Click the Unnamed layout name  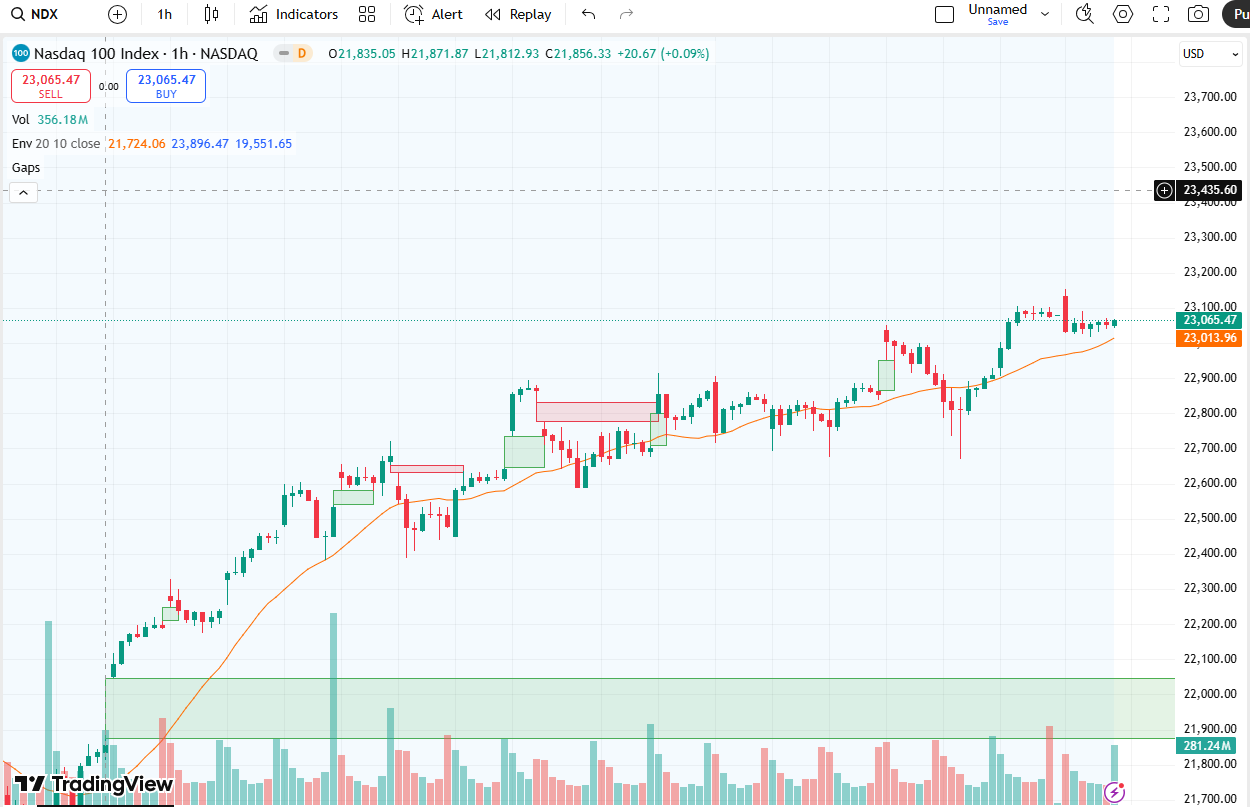pyautogui.click(x=997, y=9)
